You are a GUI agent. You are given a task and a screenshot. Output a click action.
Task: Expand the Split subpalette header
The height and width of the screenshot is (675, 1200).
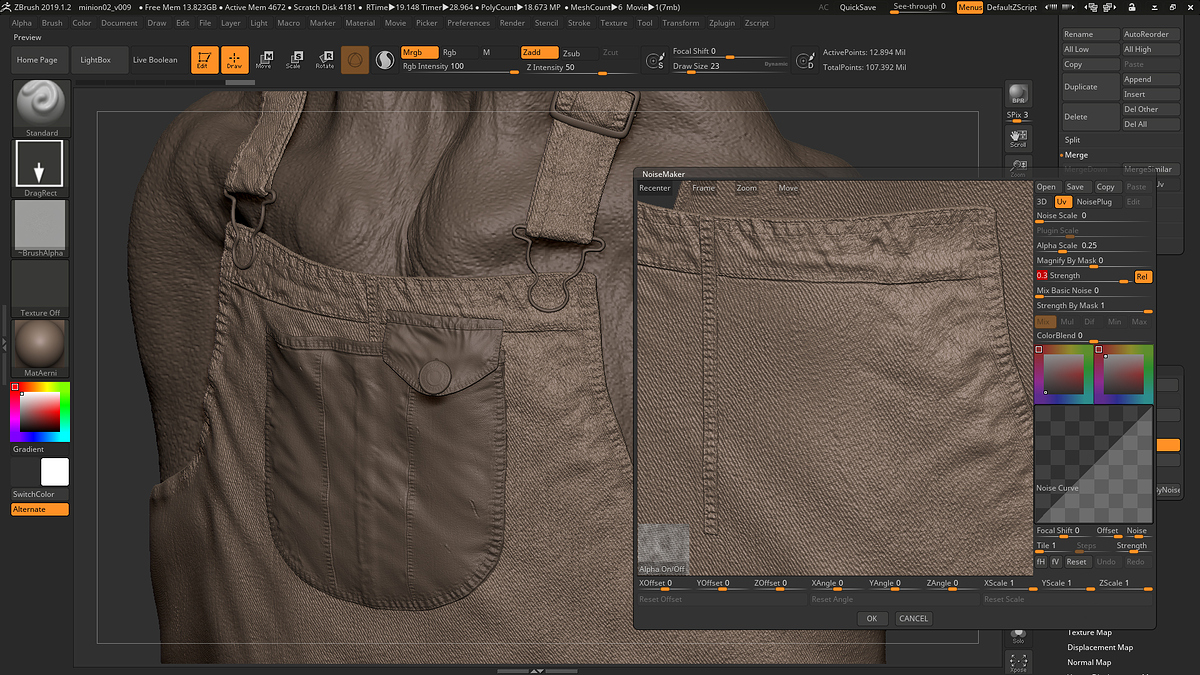coord(1072,140)
